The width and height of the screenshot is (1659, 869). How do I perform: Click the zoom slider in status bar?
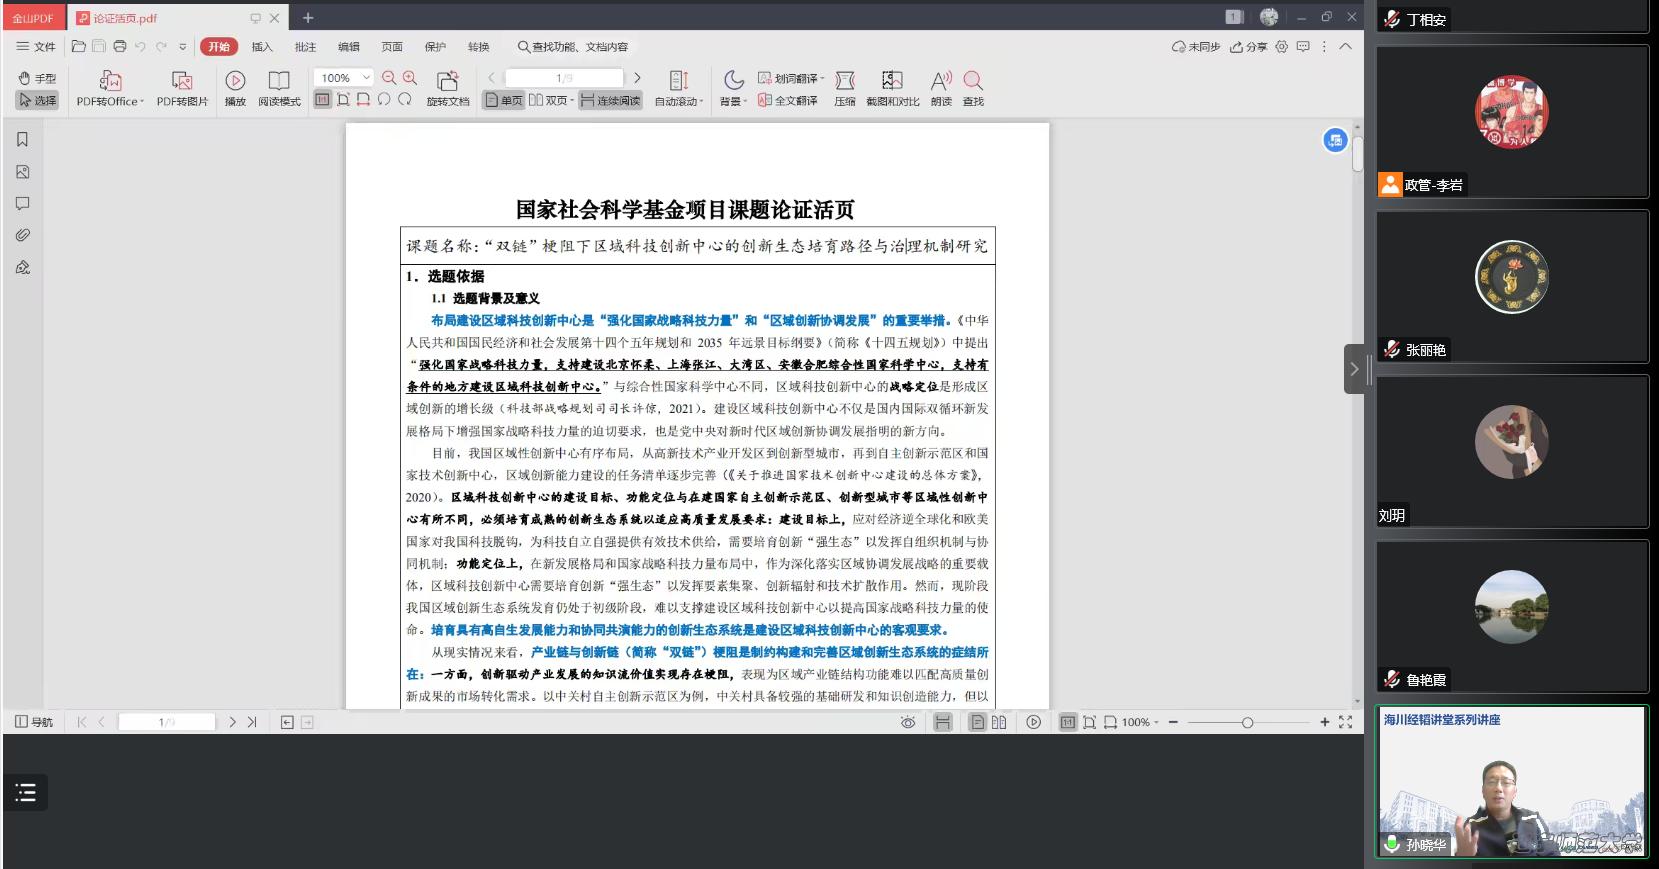pos(1247,722)
